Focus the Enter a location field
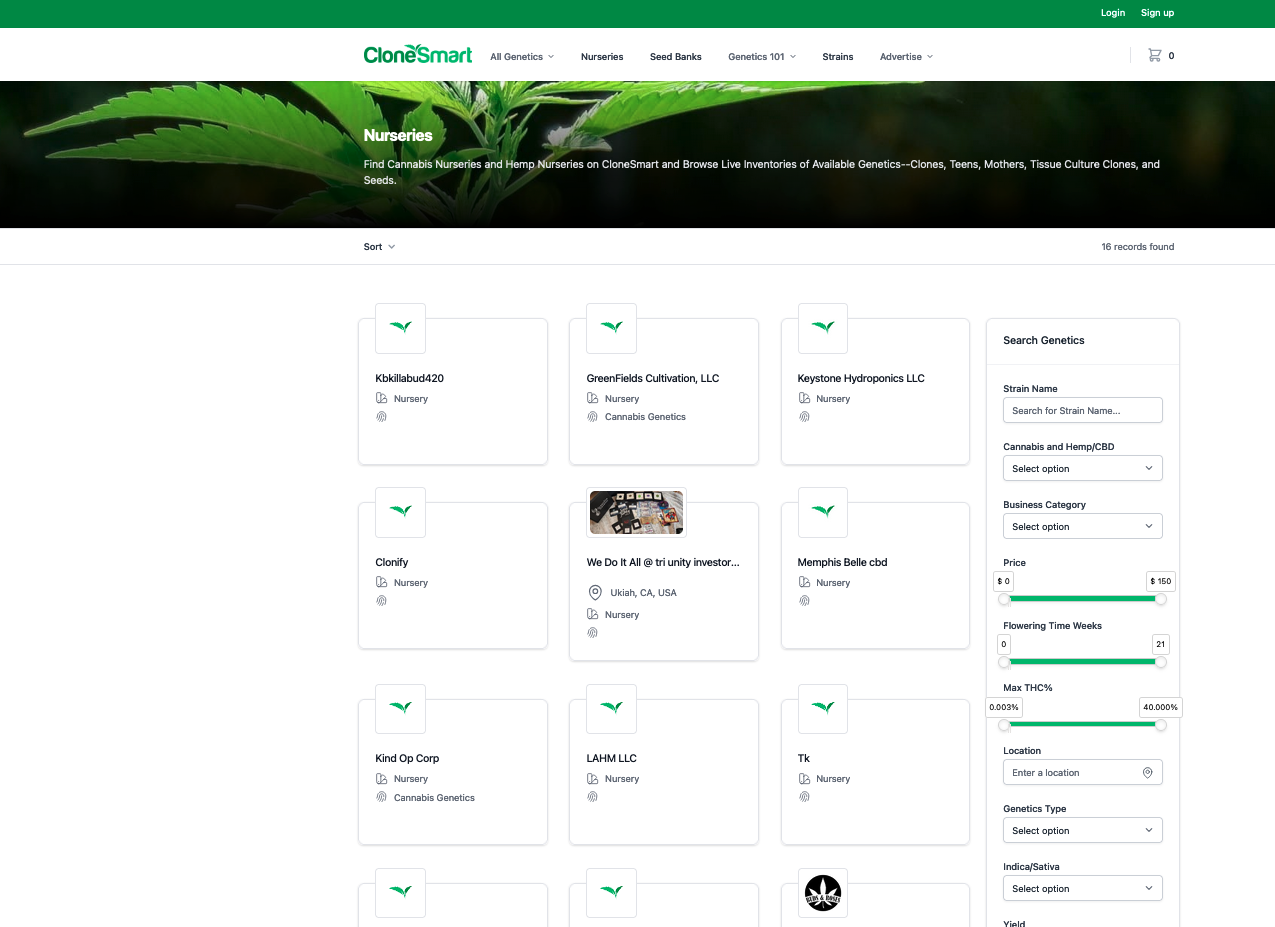Screen dimensions: 1275x927 [x=1082, y=773]
